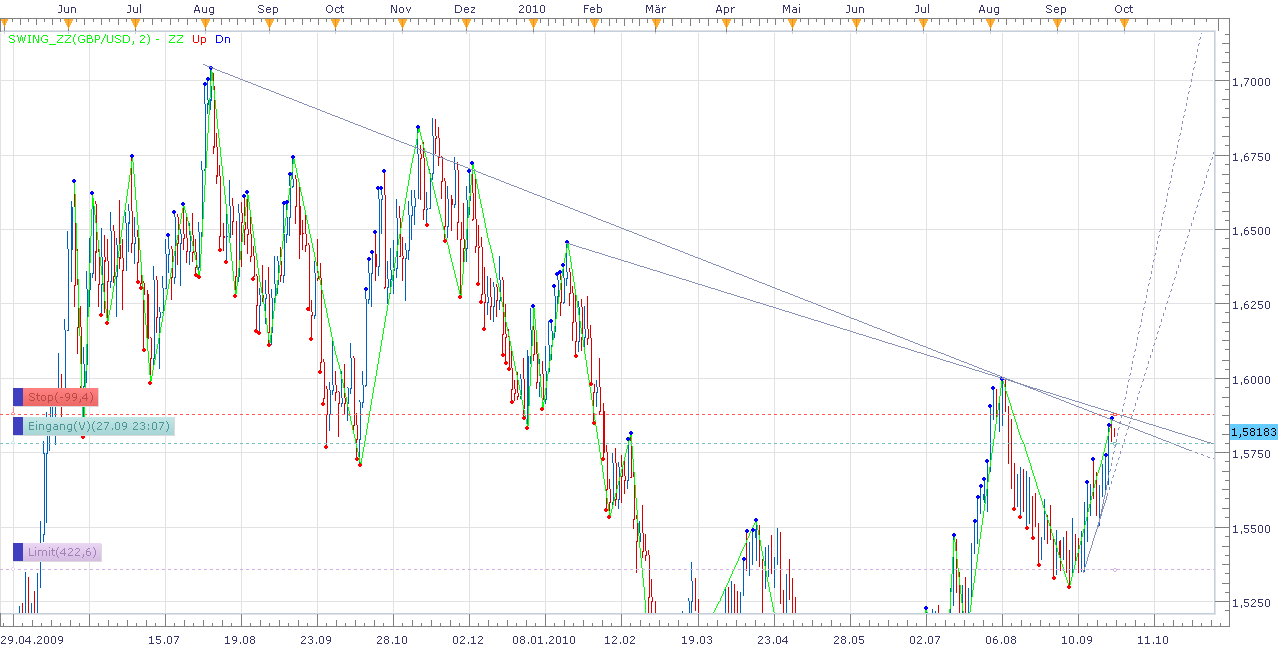Select the Stop(-99,4) order label
Image resolution: width=1286 pixels, height=651 pixels.
click(61, 397)
